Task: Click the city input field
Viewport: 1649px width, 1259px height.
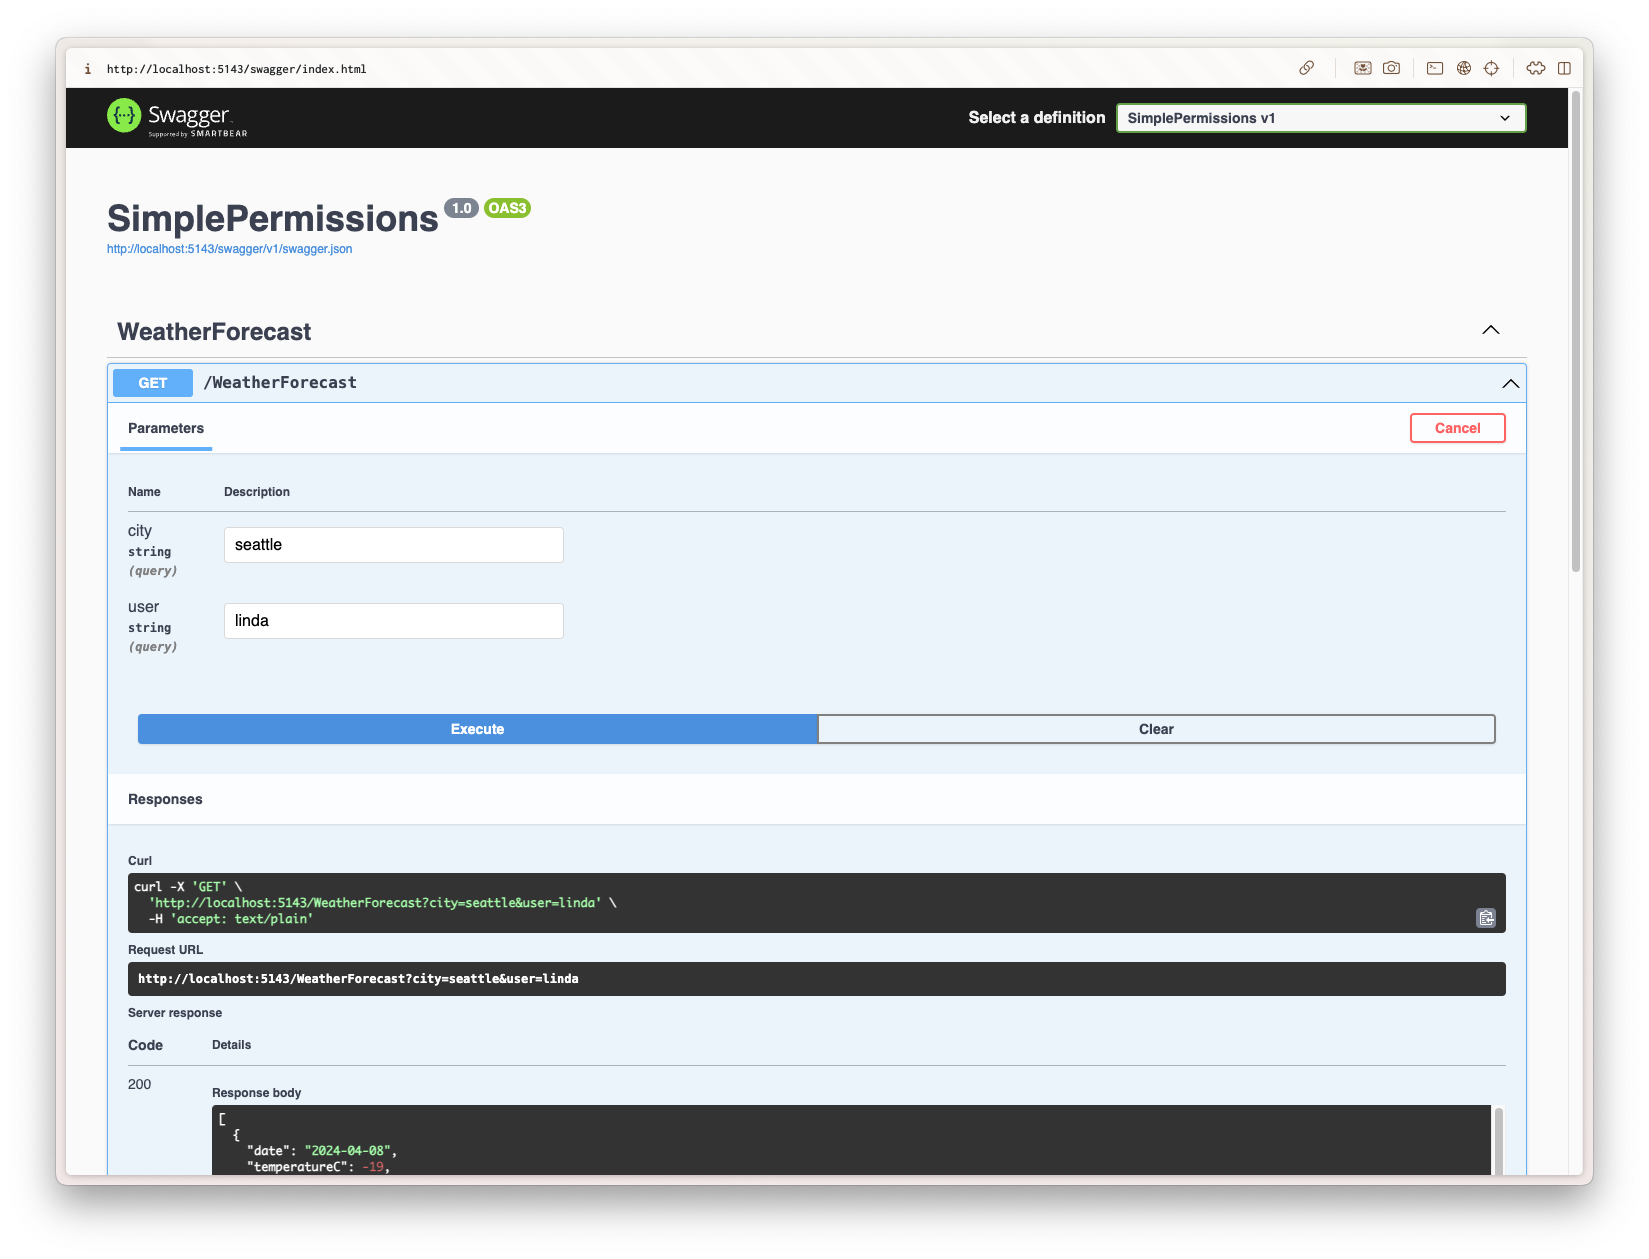Action: point(393,545)
